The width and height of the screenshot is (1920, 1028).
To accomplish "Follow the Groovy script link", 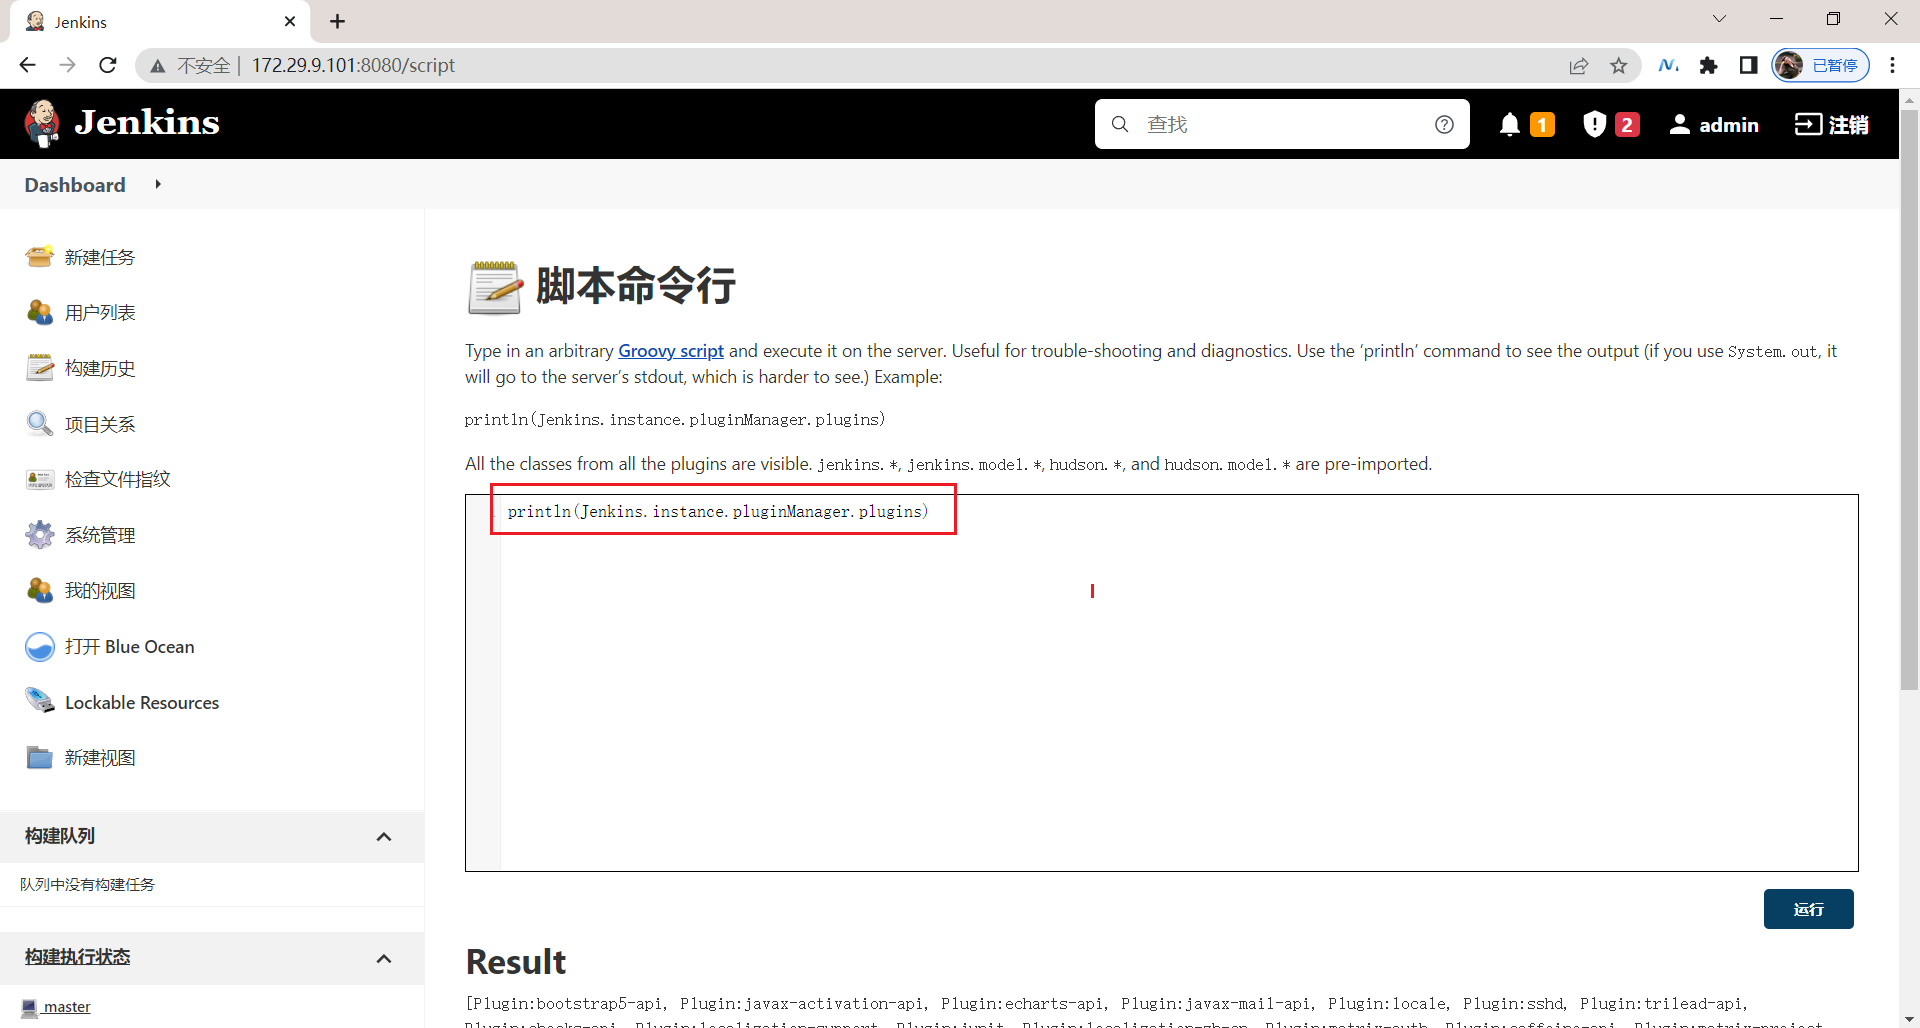I will point(671,351).
